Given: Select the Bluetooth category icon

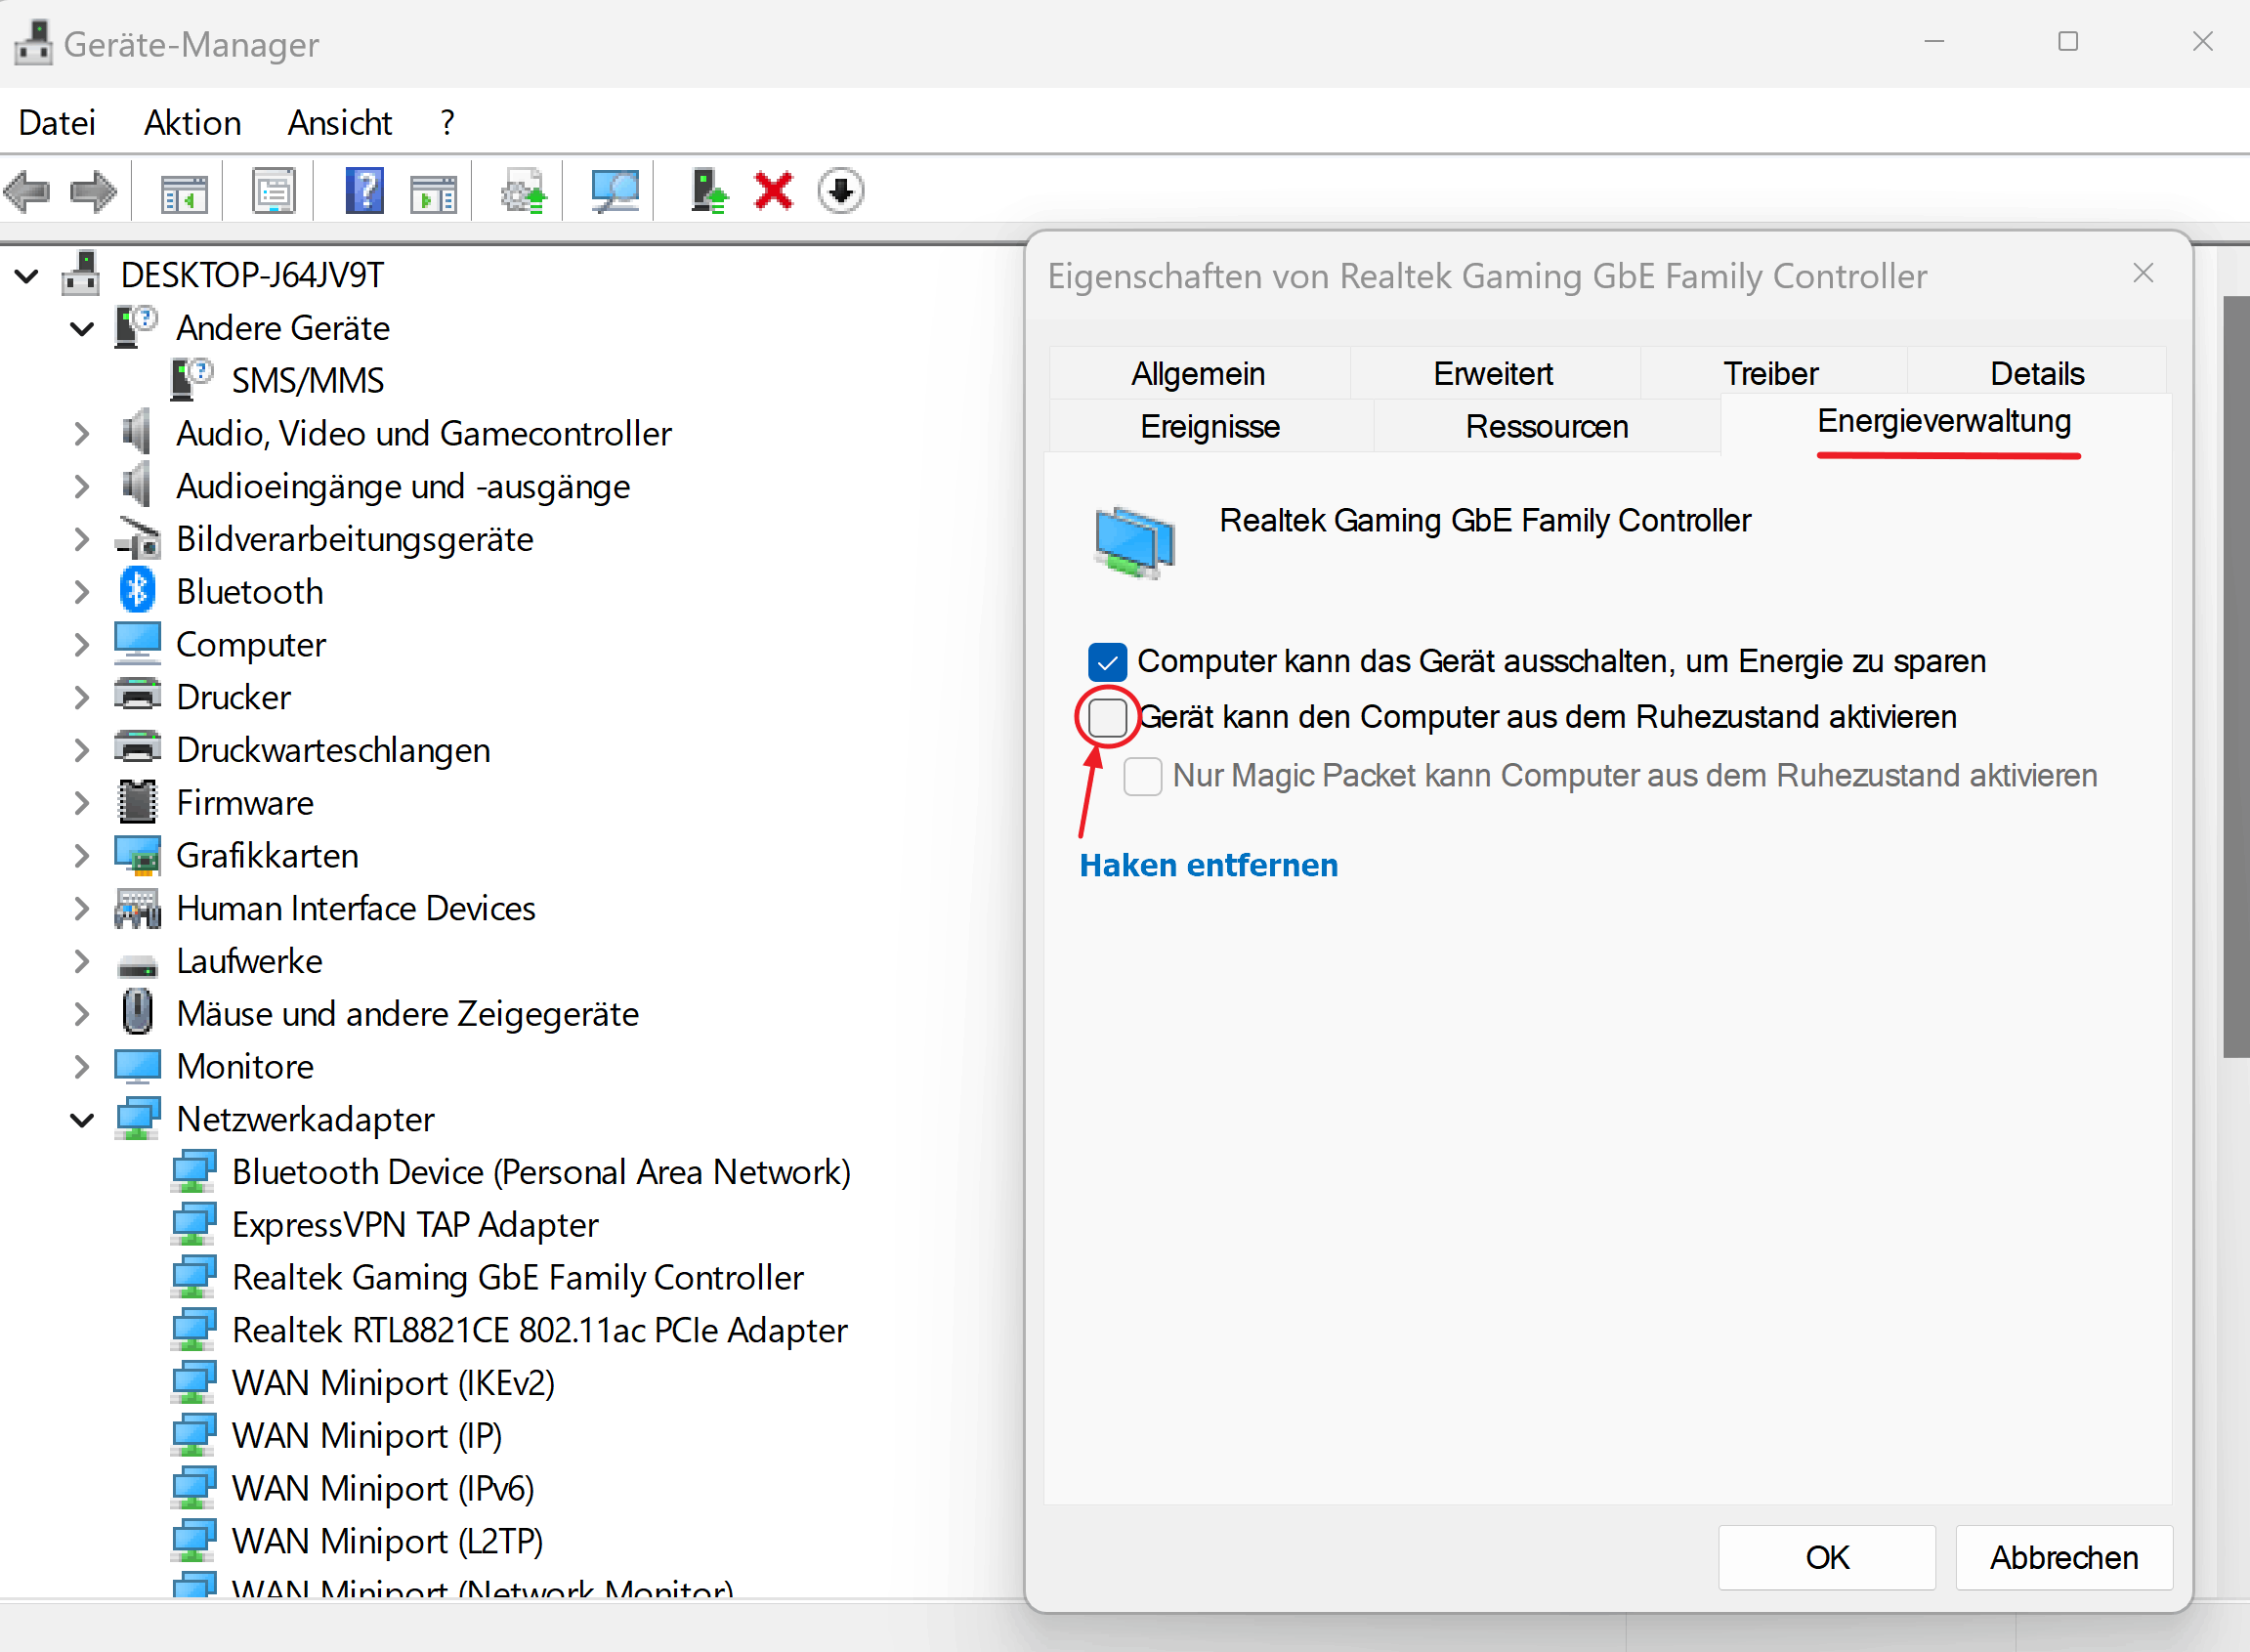Looking at the screenshot, I should pos(137,591).
